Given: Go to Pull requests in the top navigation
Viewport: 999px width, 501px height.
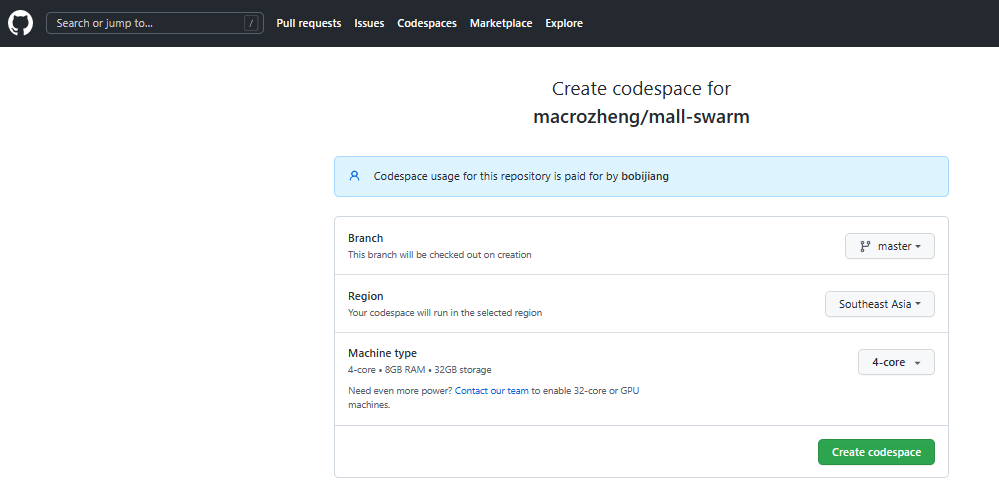Looking at the screenshot, I should (308, 23).
